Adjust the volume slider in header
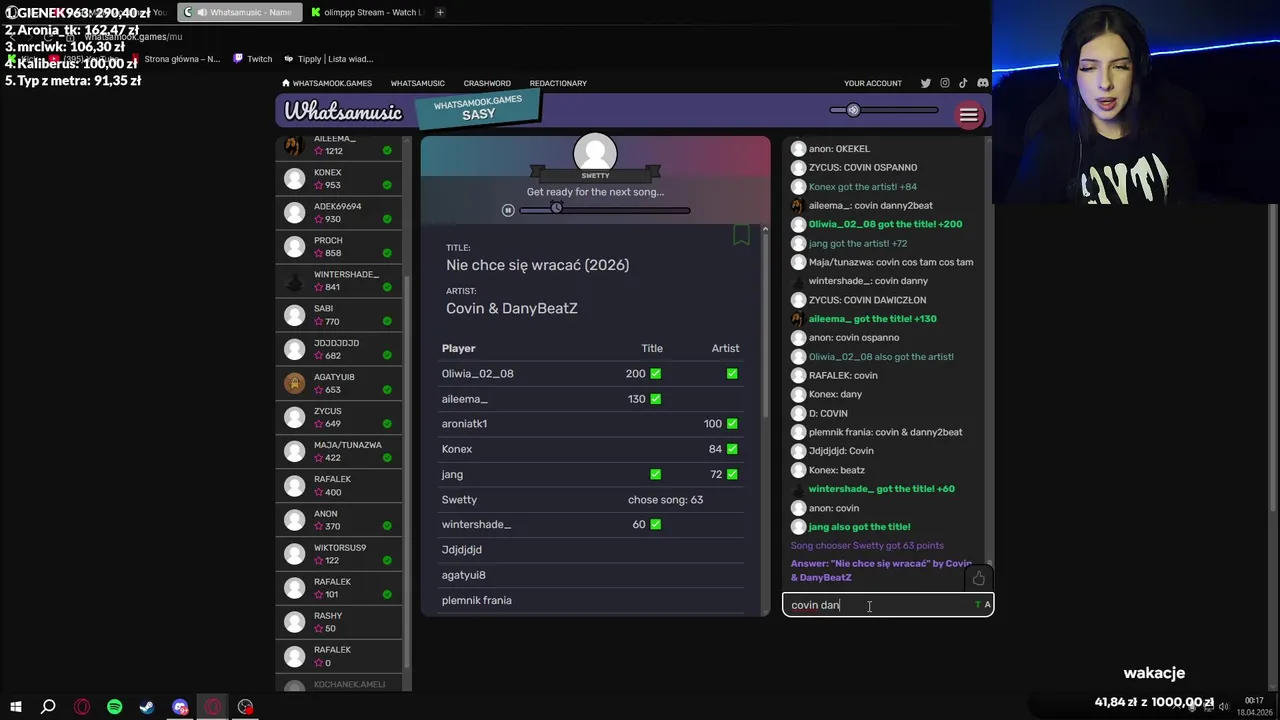The image size is (1280, 720). [884, 110]
